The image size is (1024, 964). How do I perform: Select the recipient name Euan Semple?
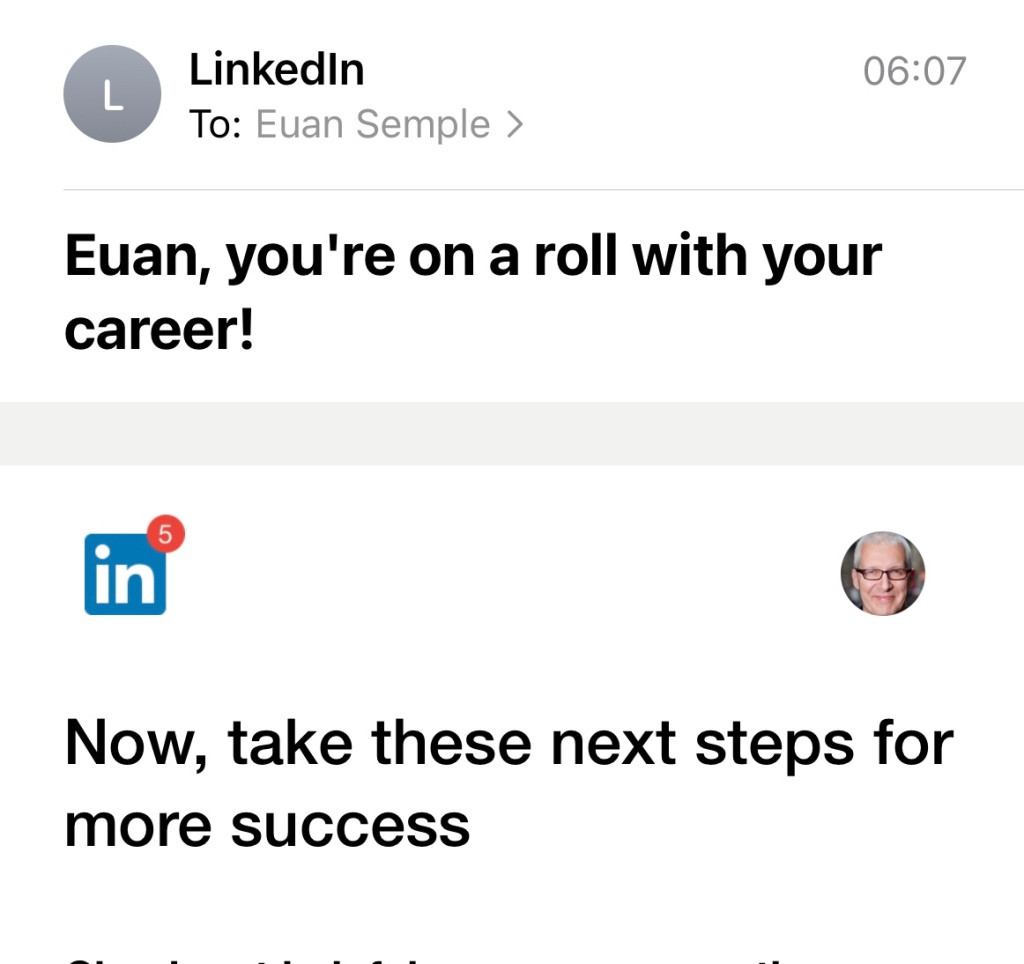pos(373,126)
